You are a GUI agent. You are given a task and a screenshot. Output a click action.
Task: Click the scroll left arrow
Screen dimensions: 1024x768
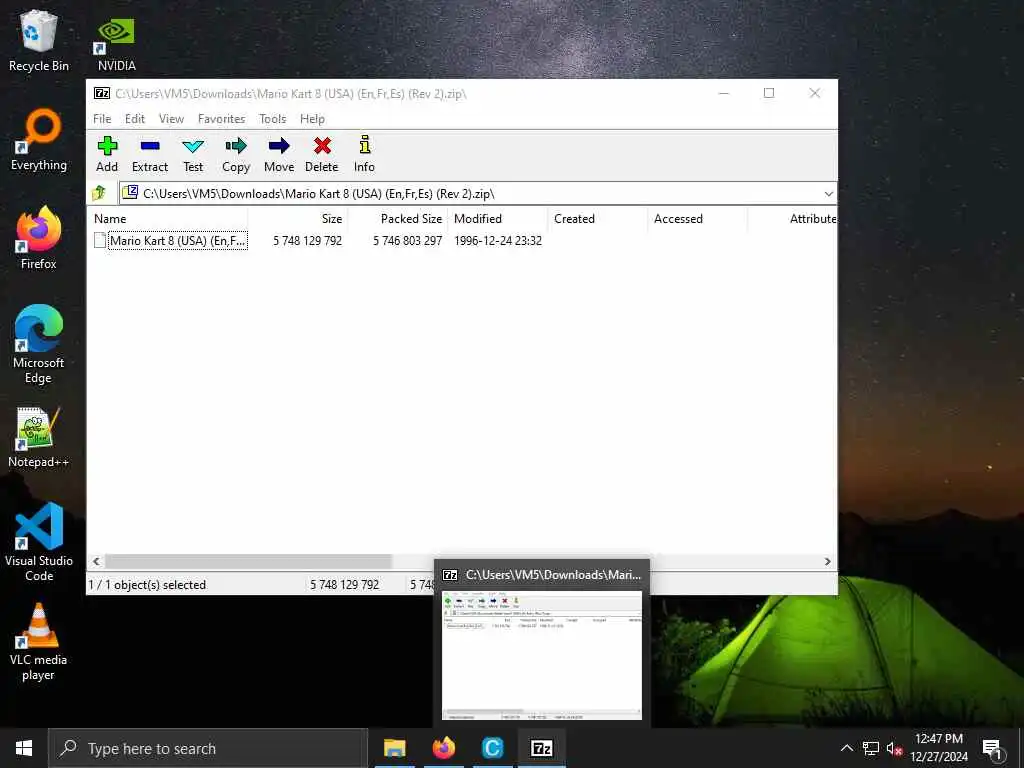point(96,562)
